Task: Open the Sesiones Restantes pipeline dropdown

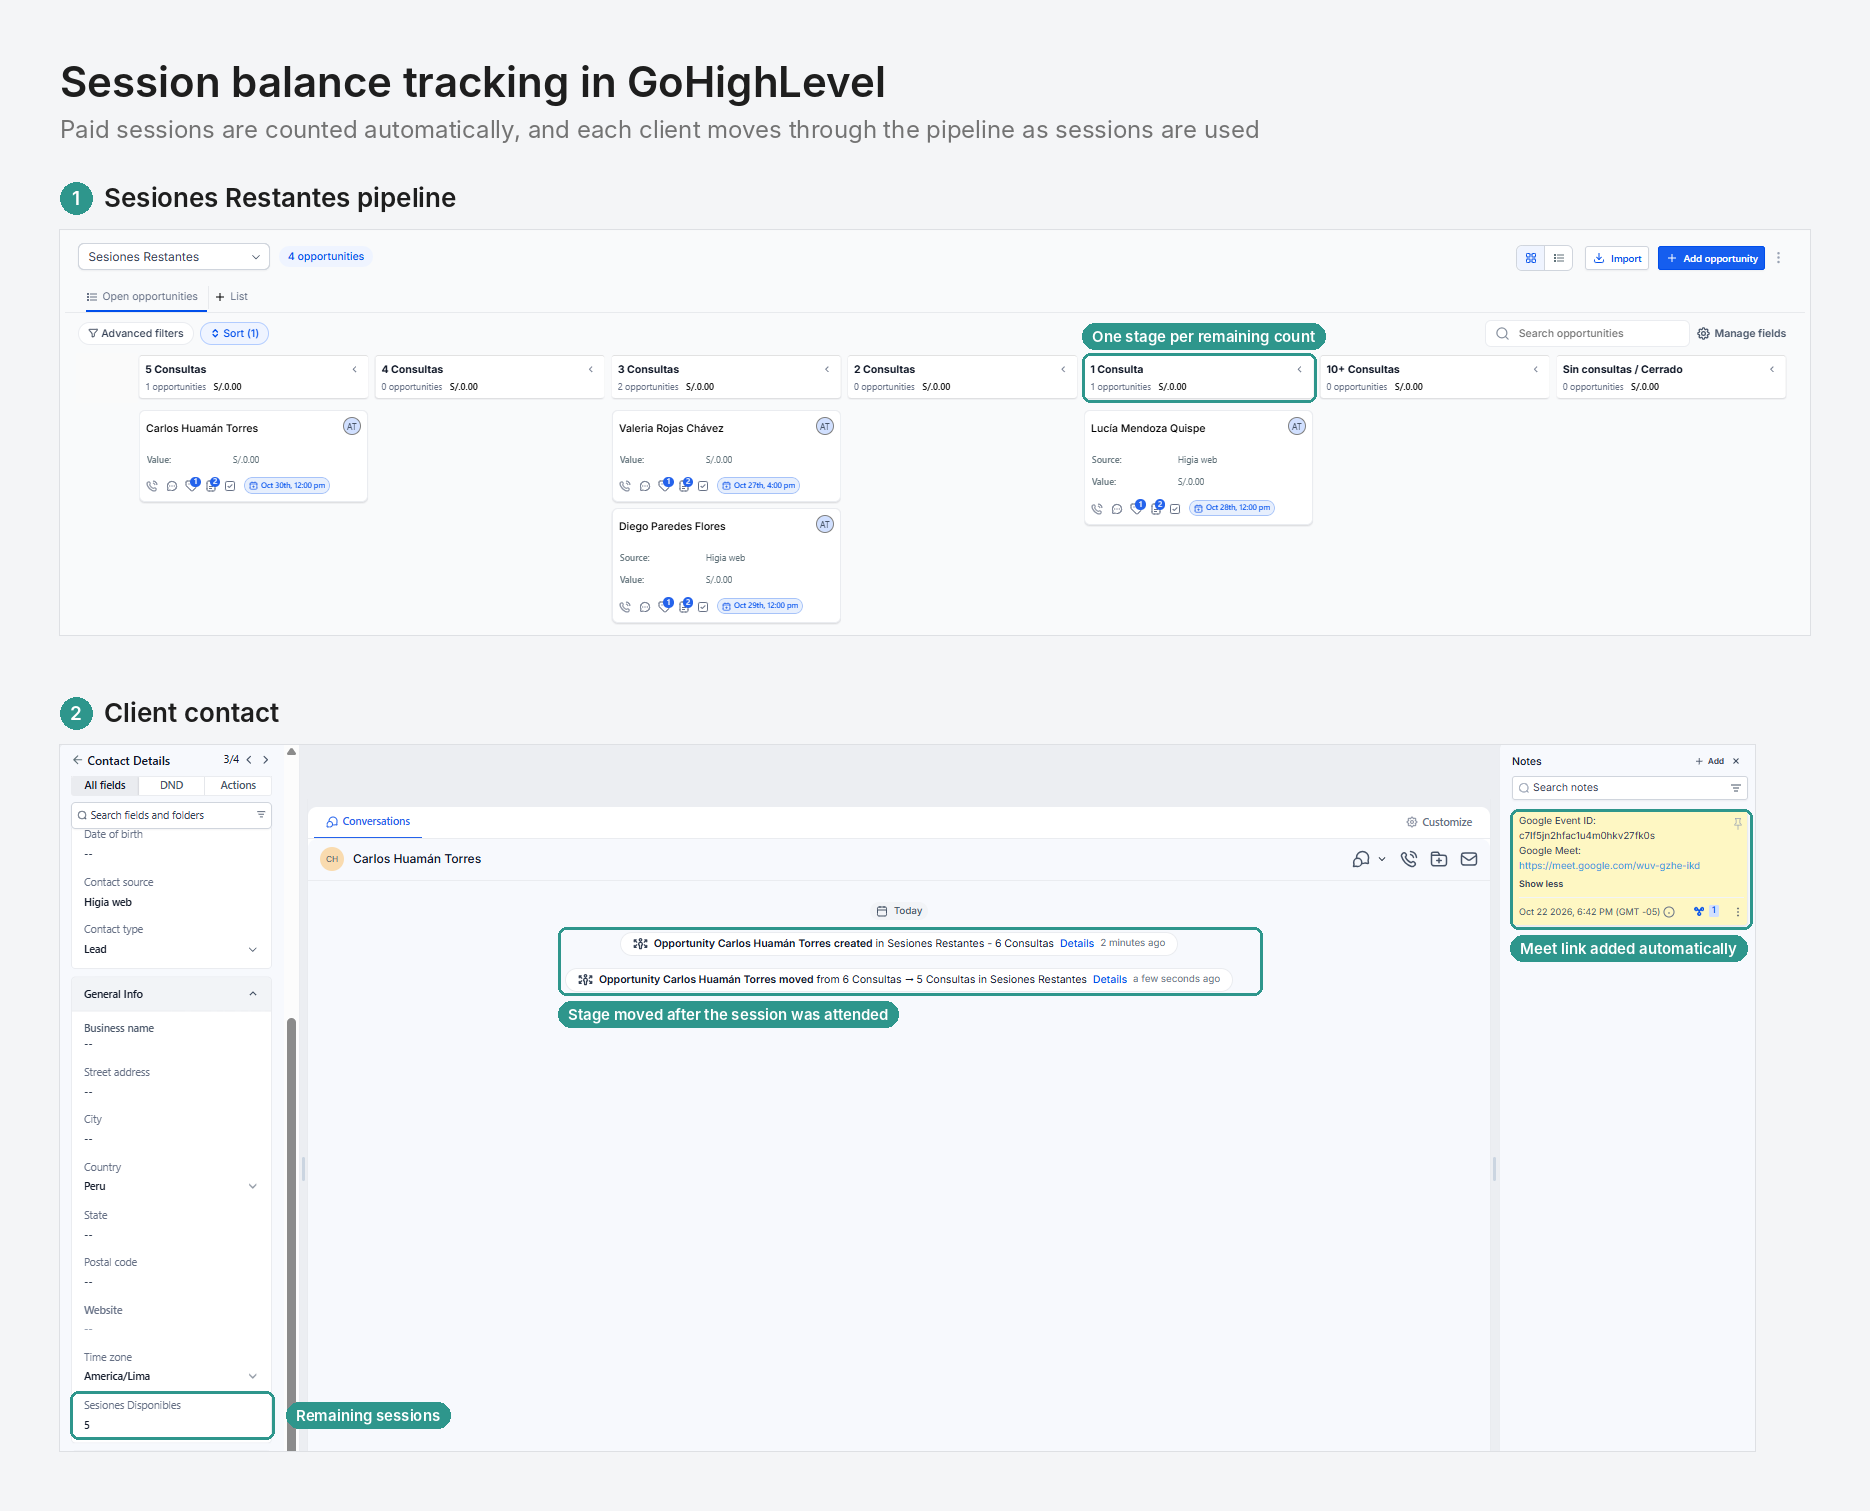Action: click(x=174, y=257)
